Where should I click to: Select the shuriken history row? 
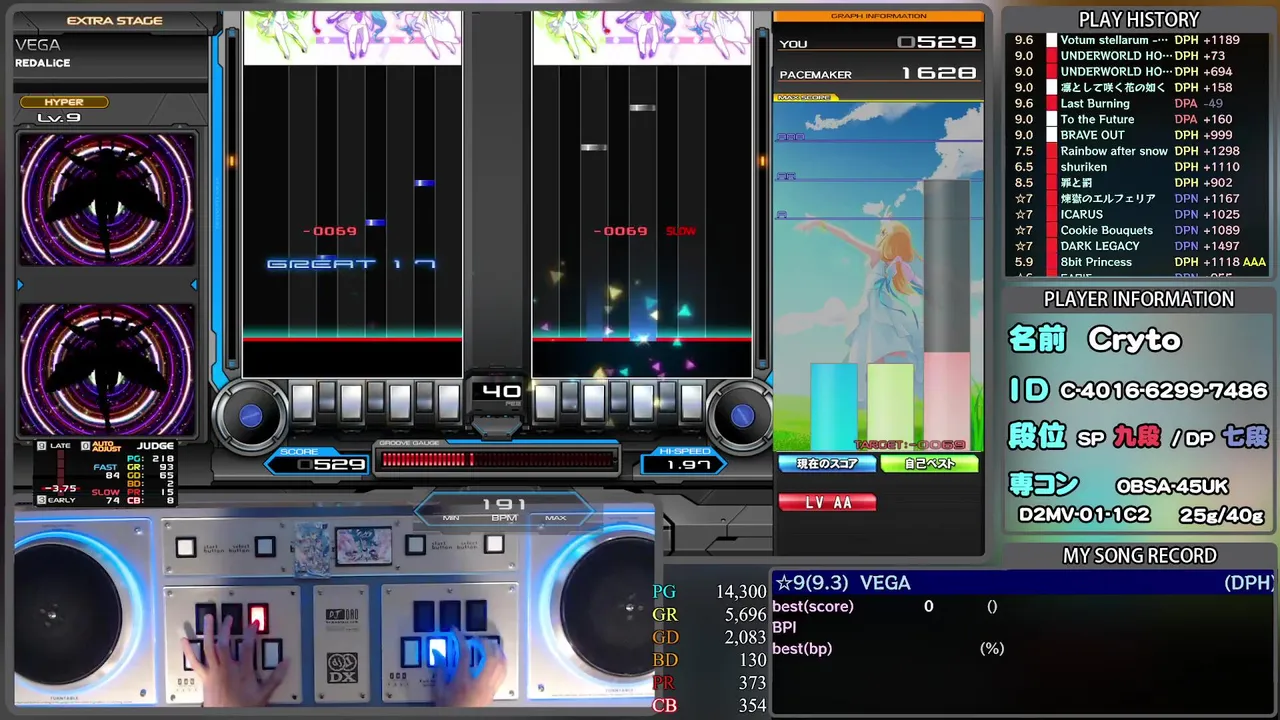tap(1139, 167)
